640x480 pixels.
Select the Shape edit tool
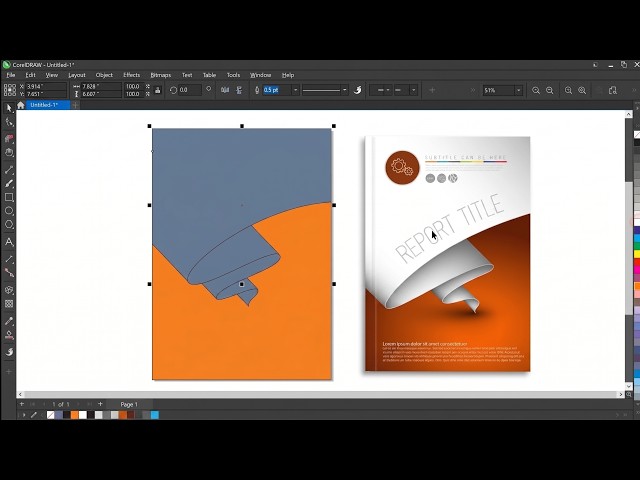(x=9, y=122)
